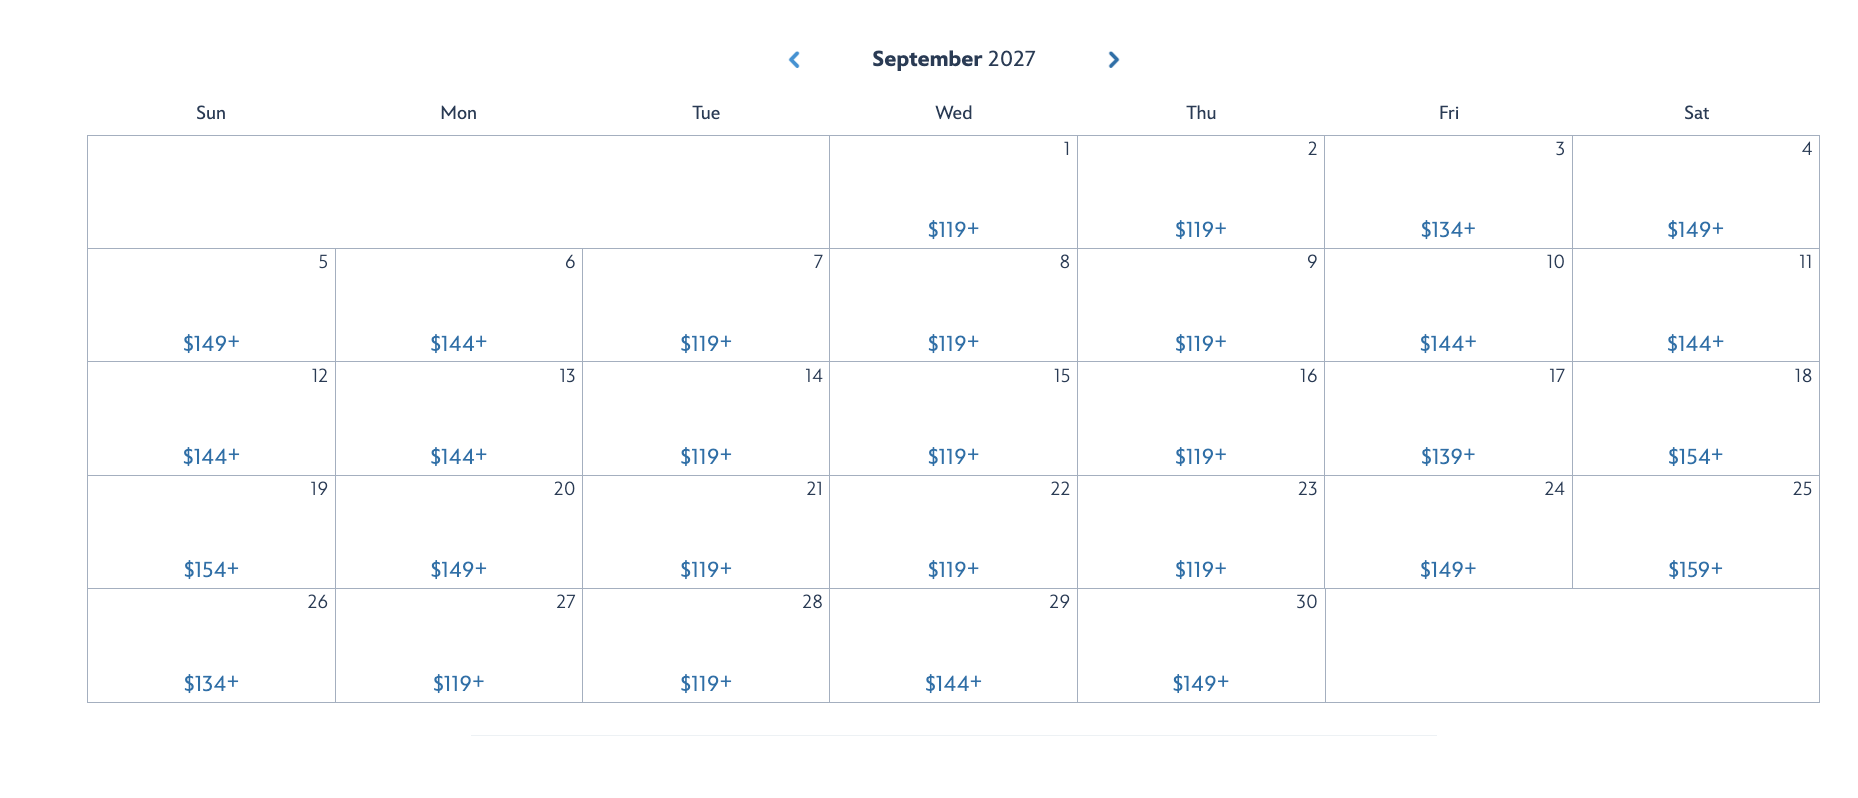Image resolution: width=1858 pixels, height=798 pixels.
Task: Advance to the next month
Action: pos(1113,60)
